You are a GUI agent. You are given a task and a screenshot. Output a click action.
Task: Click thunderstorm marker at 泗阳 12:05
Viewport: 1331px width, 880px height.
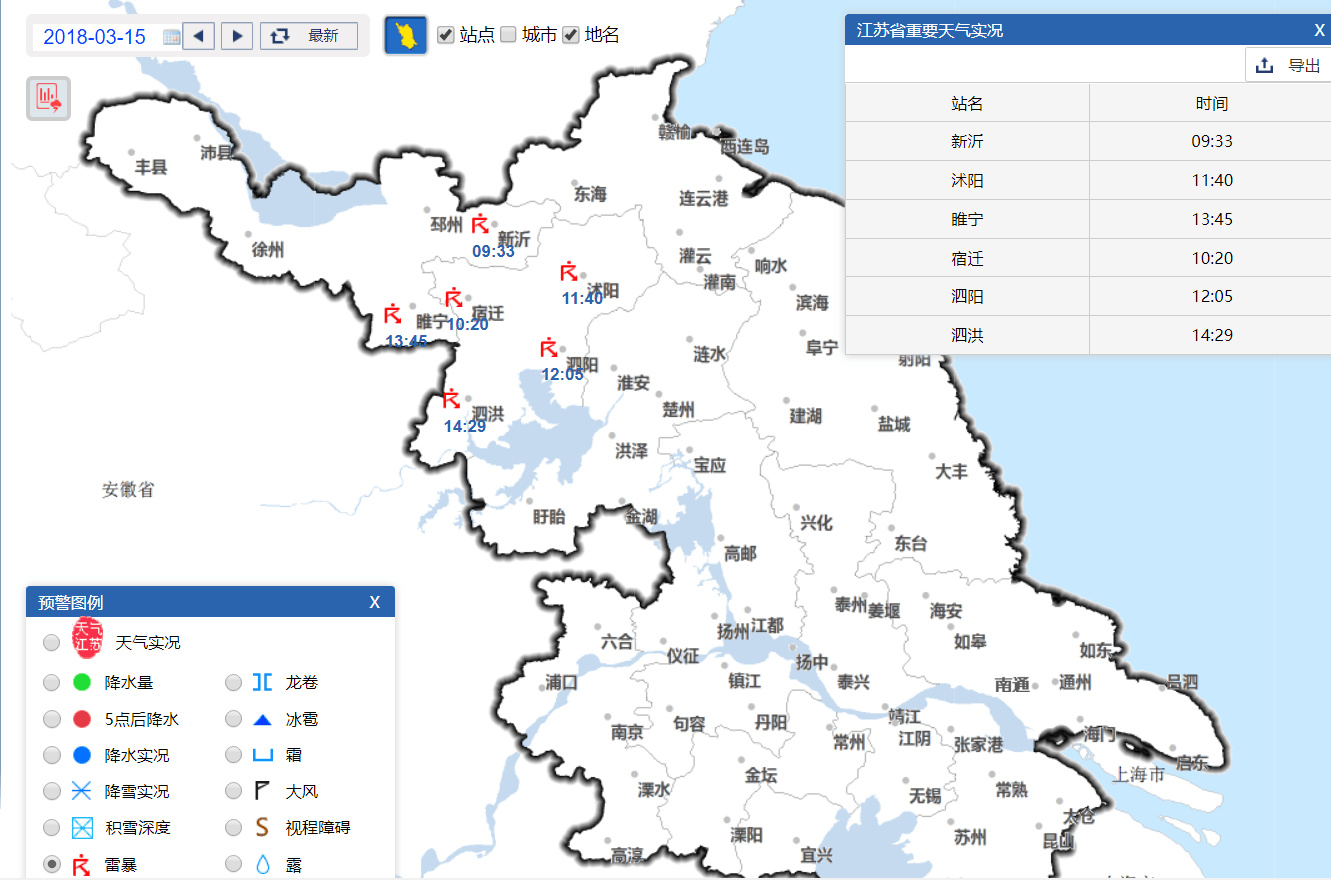coord(548,347)
